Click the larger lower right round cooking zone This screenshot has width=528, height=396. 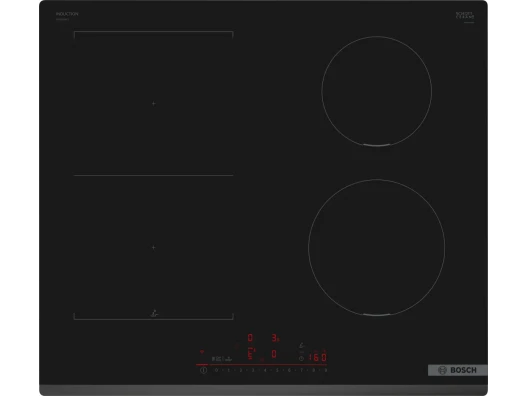pyautogui.click(x=376, y=248)
